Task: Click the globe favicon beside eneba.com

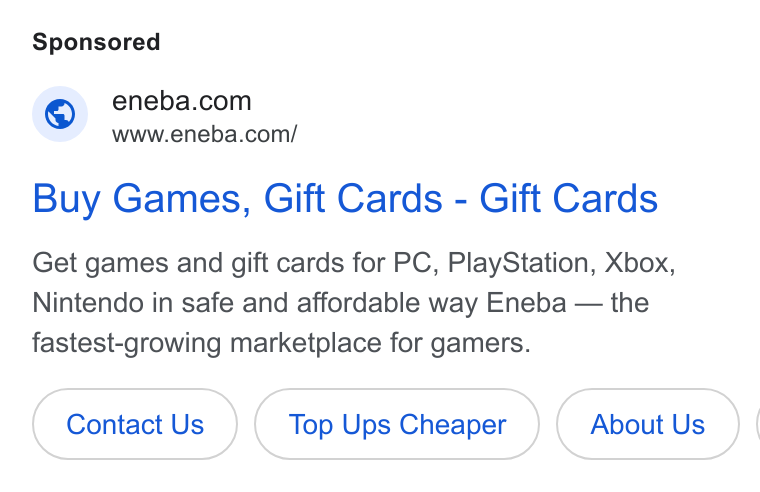Action: (x=60, y=114)
